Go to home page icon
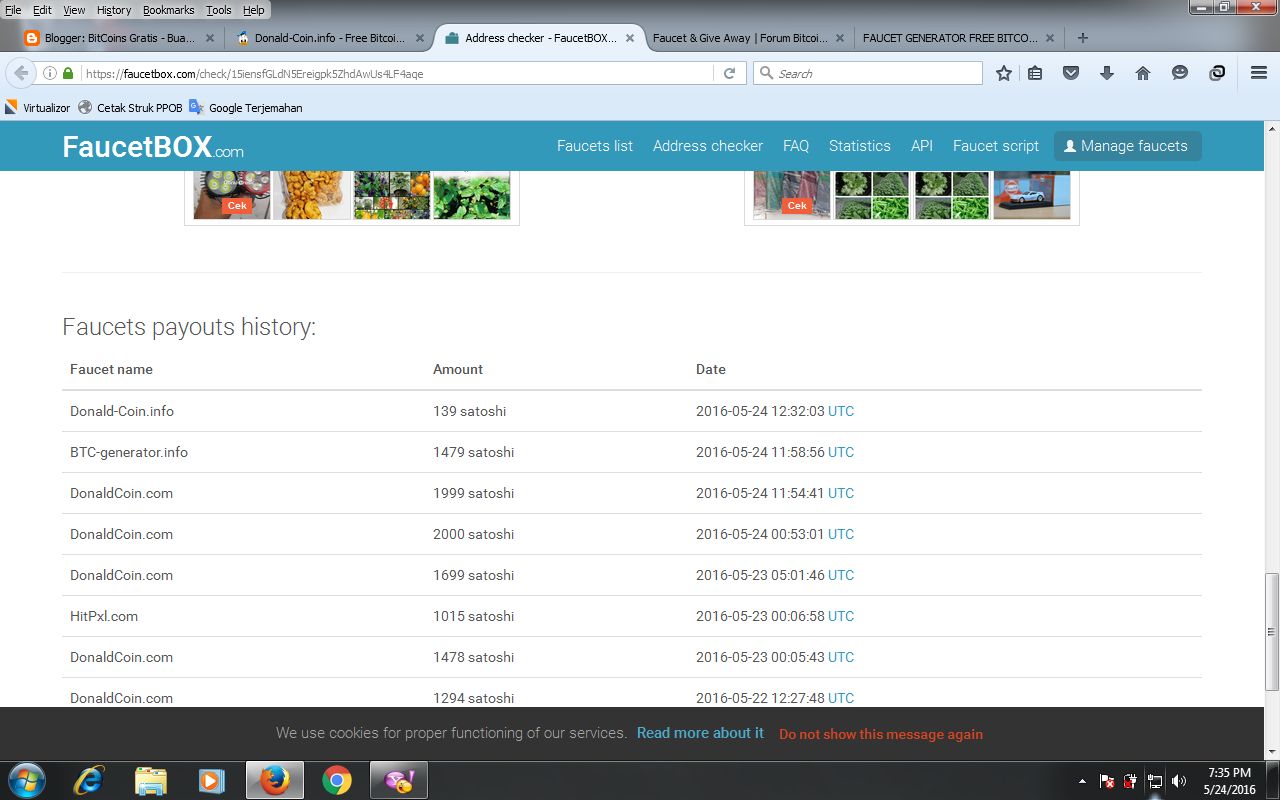 point(1143,73)
